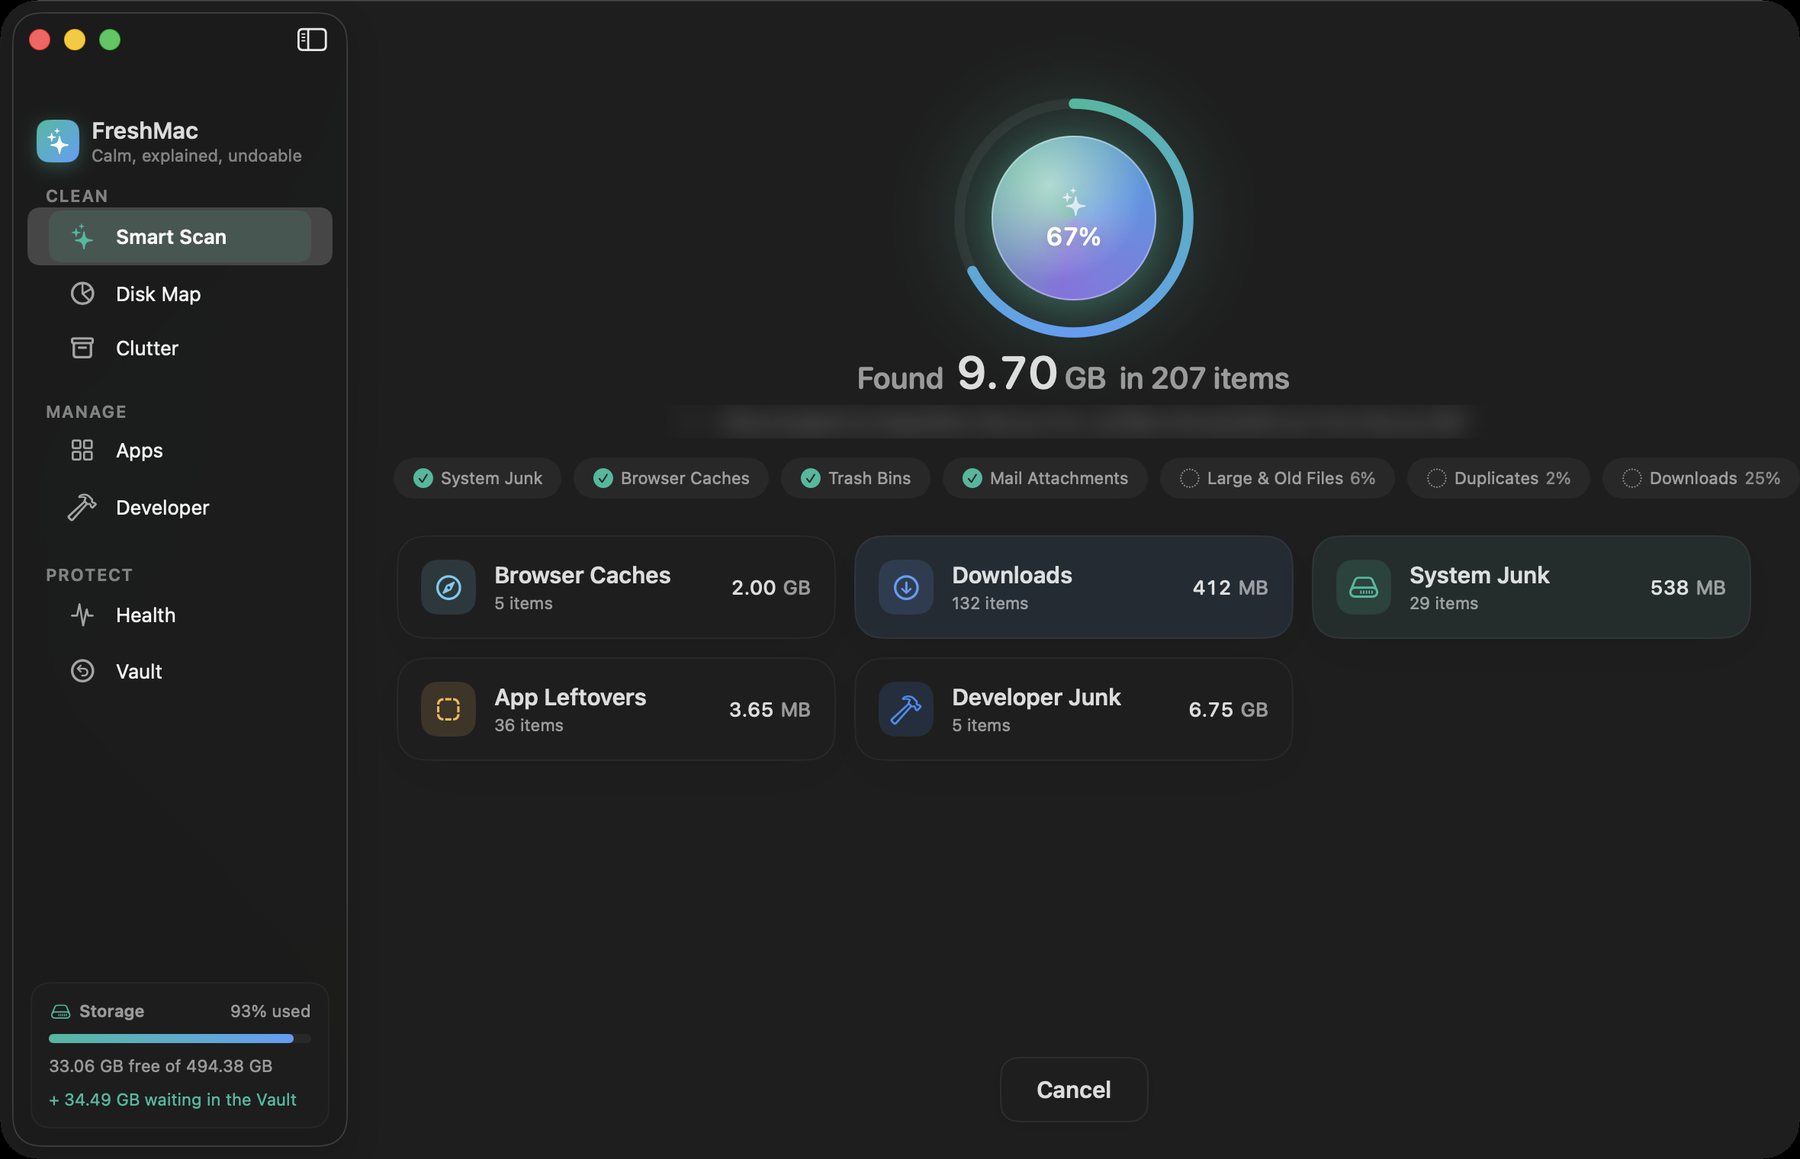Open the System Junk 538 MB card
The width and height of the screenshot is (1800, 1159).
1531,587
